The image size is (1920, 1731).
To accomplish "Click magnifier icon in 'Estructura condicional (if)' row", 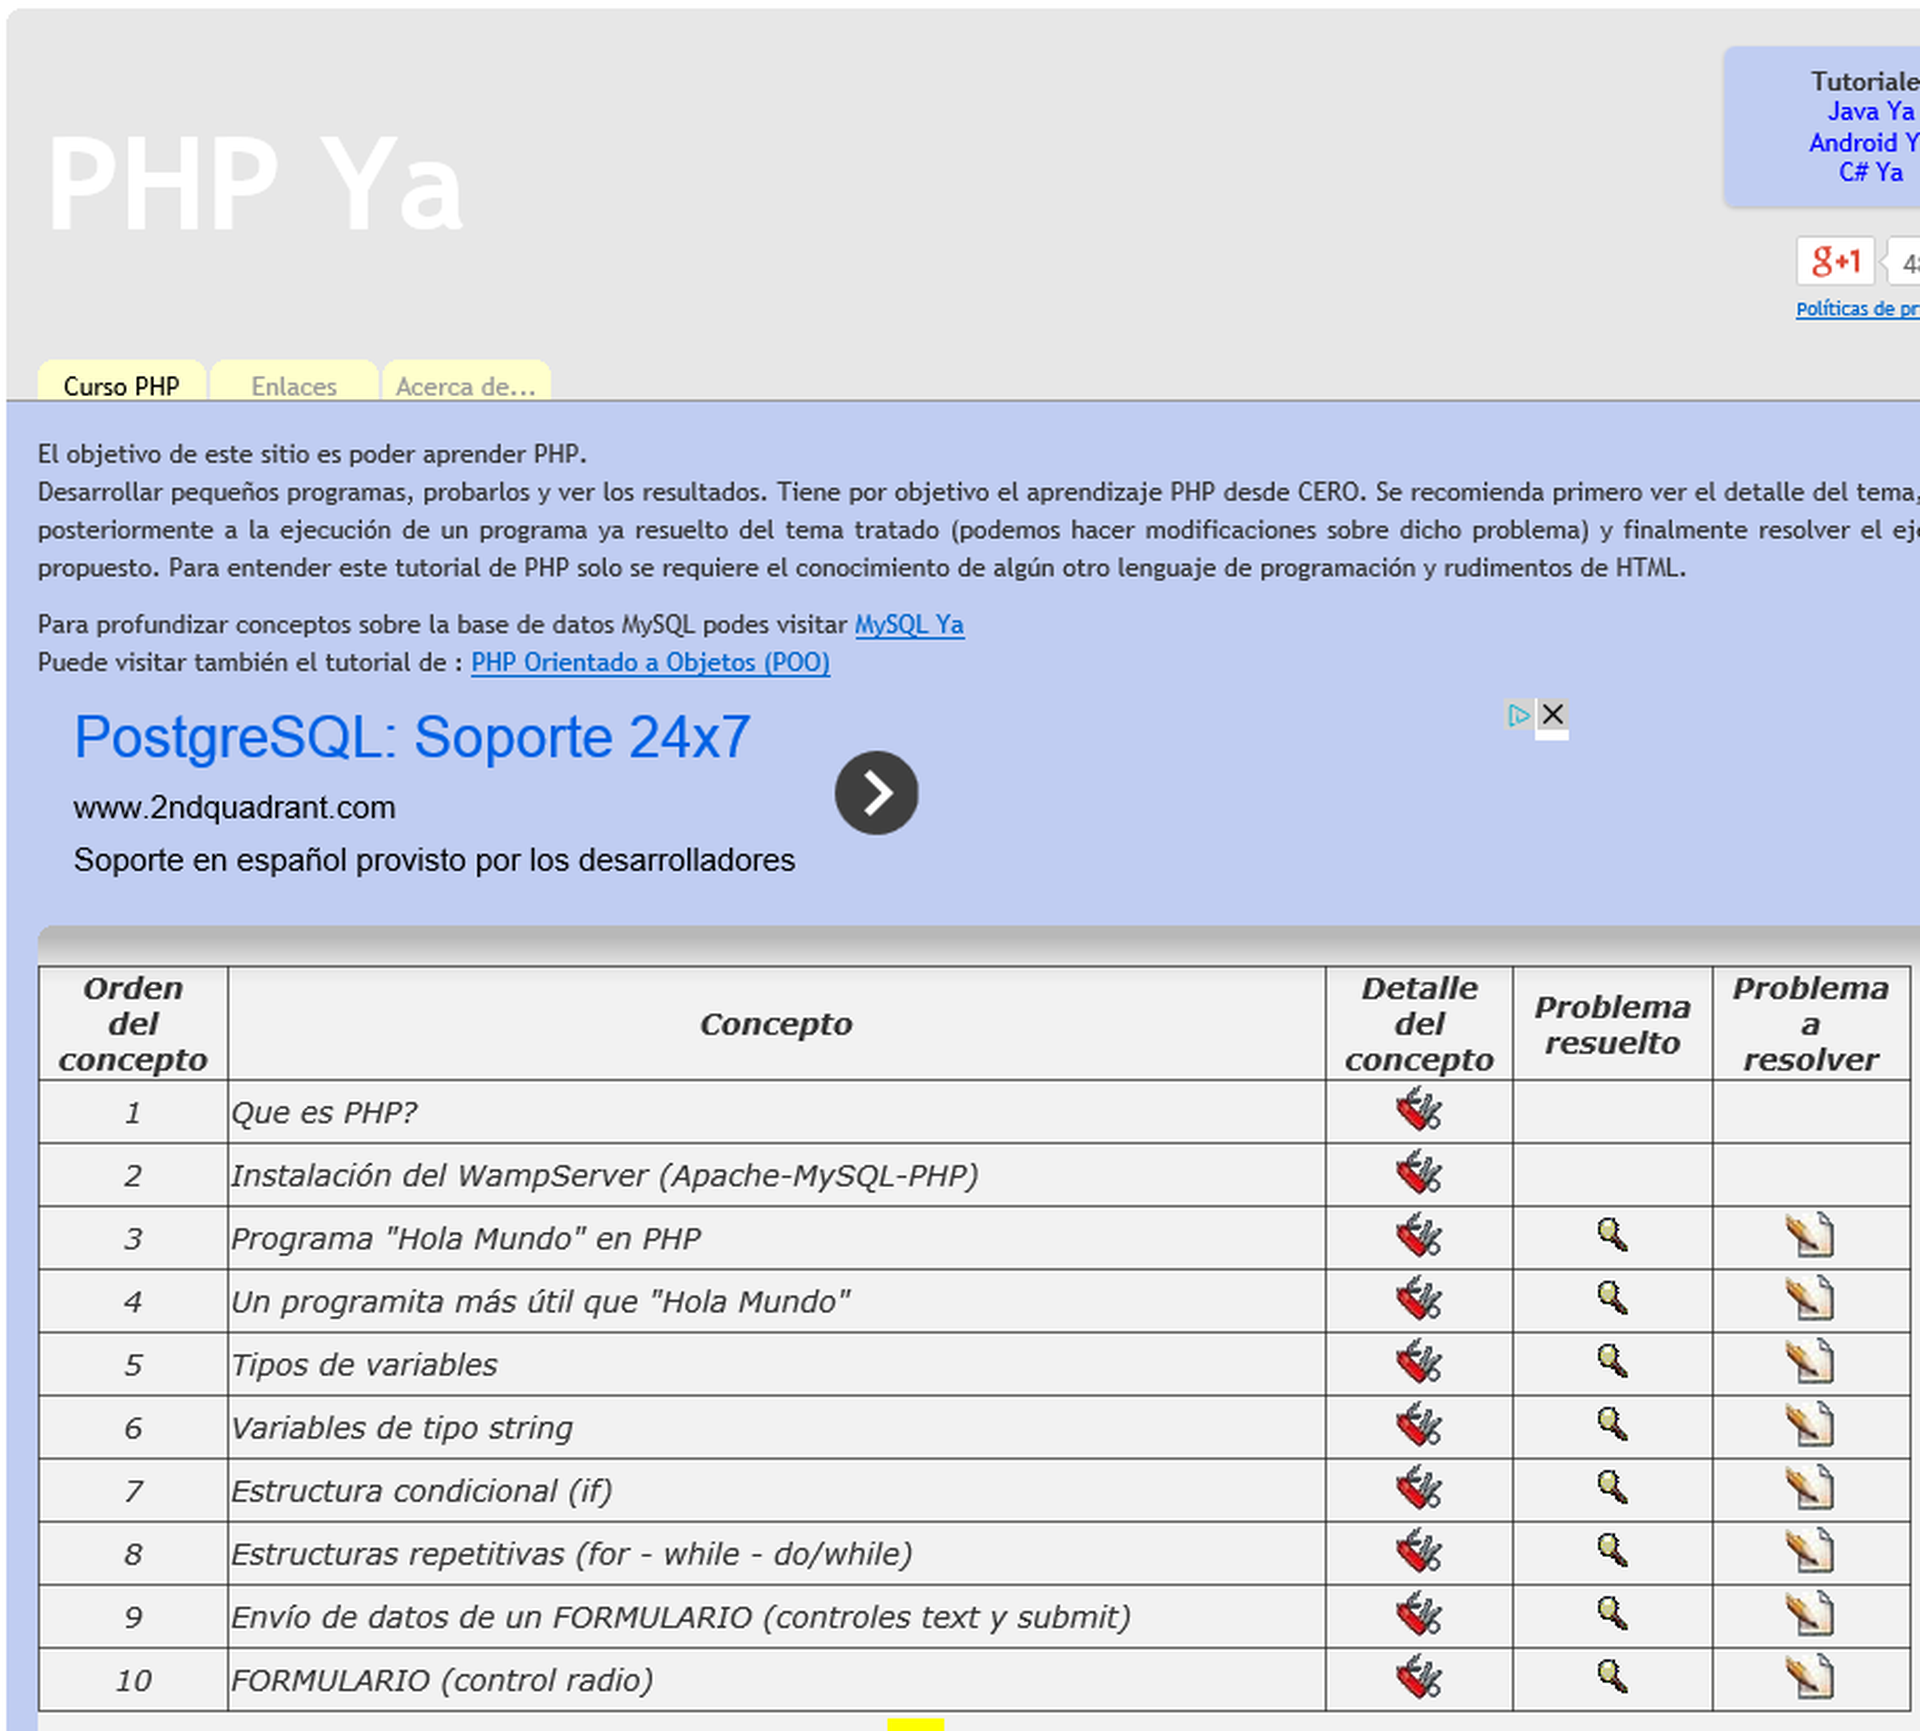I will coord(1611,1488).
